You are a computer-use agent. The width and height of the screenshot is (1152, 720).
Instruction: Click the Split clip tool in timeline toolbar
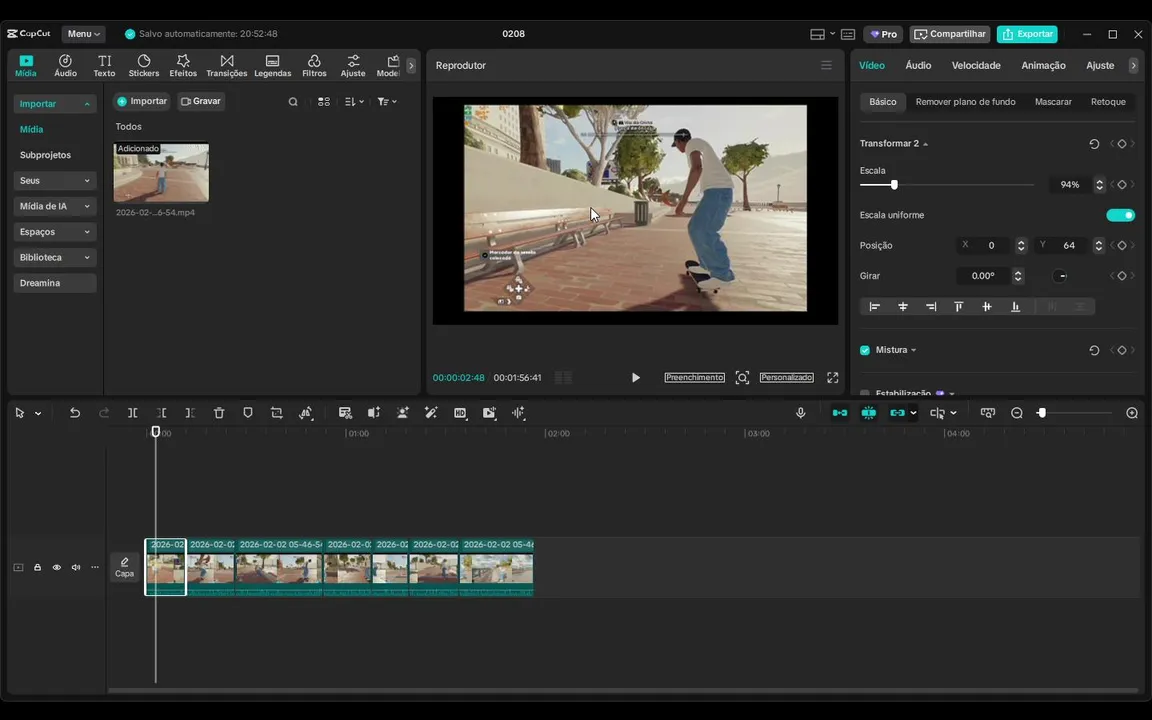pyautogui.click(x=132, y=413)
